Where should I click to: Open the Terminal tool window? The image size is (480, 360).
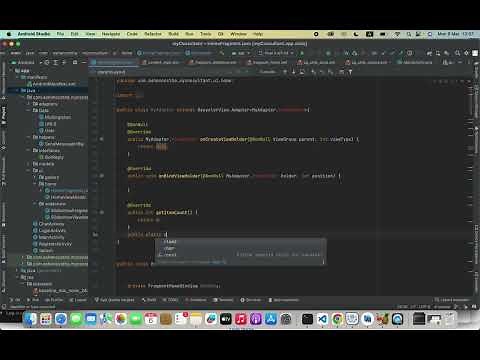[x=223, y=300]
